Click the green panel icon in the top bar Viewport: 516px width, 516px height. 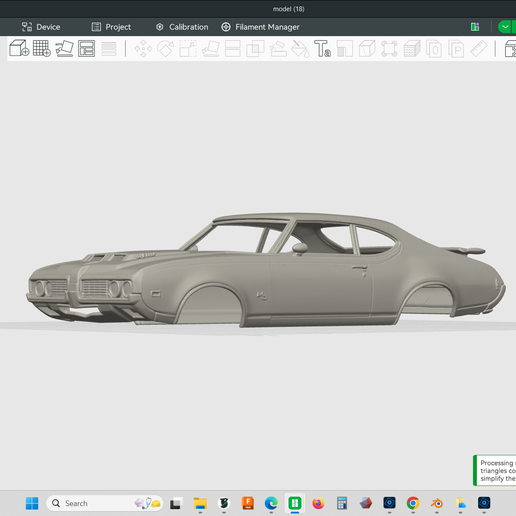(x=475, y=27)
